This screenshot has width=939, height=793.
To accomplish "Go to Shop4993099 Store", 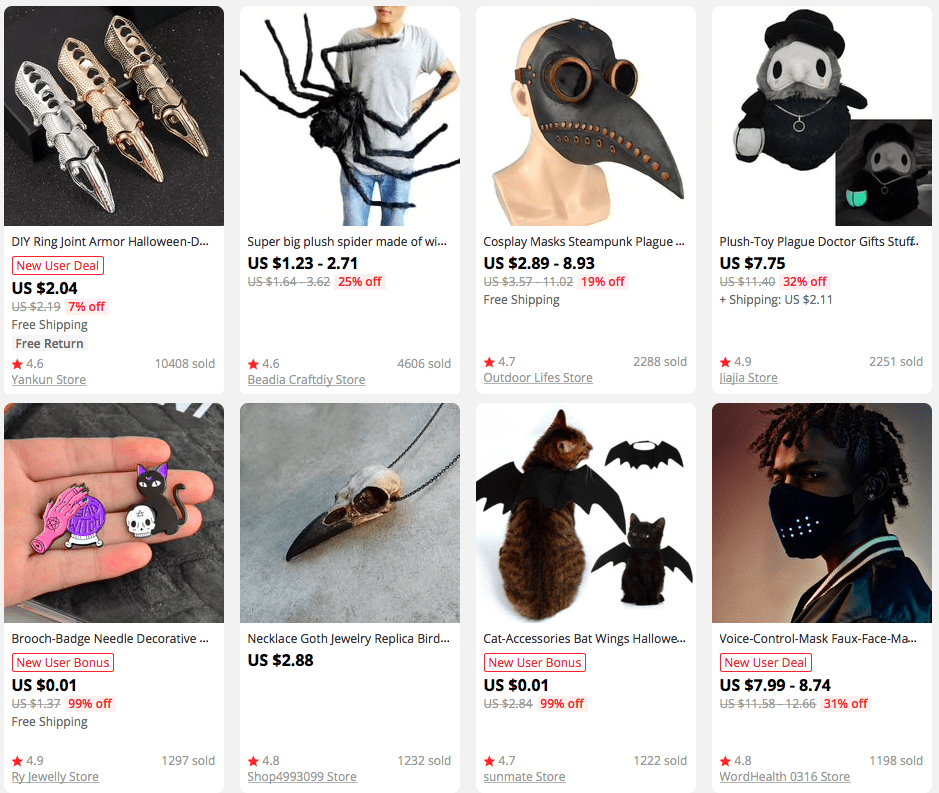I will (302, 777).
